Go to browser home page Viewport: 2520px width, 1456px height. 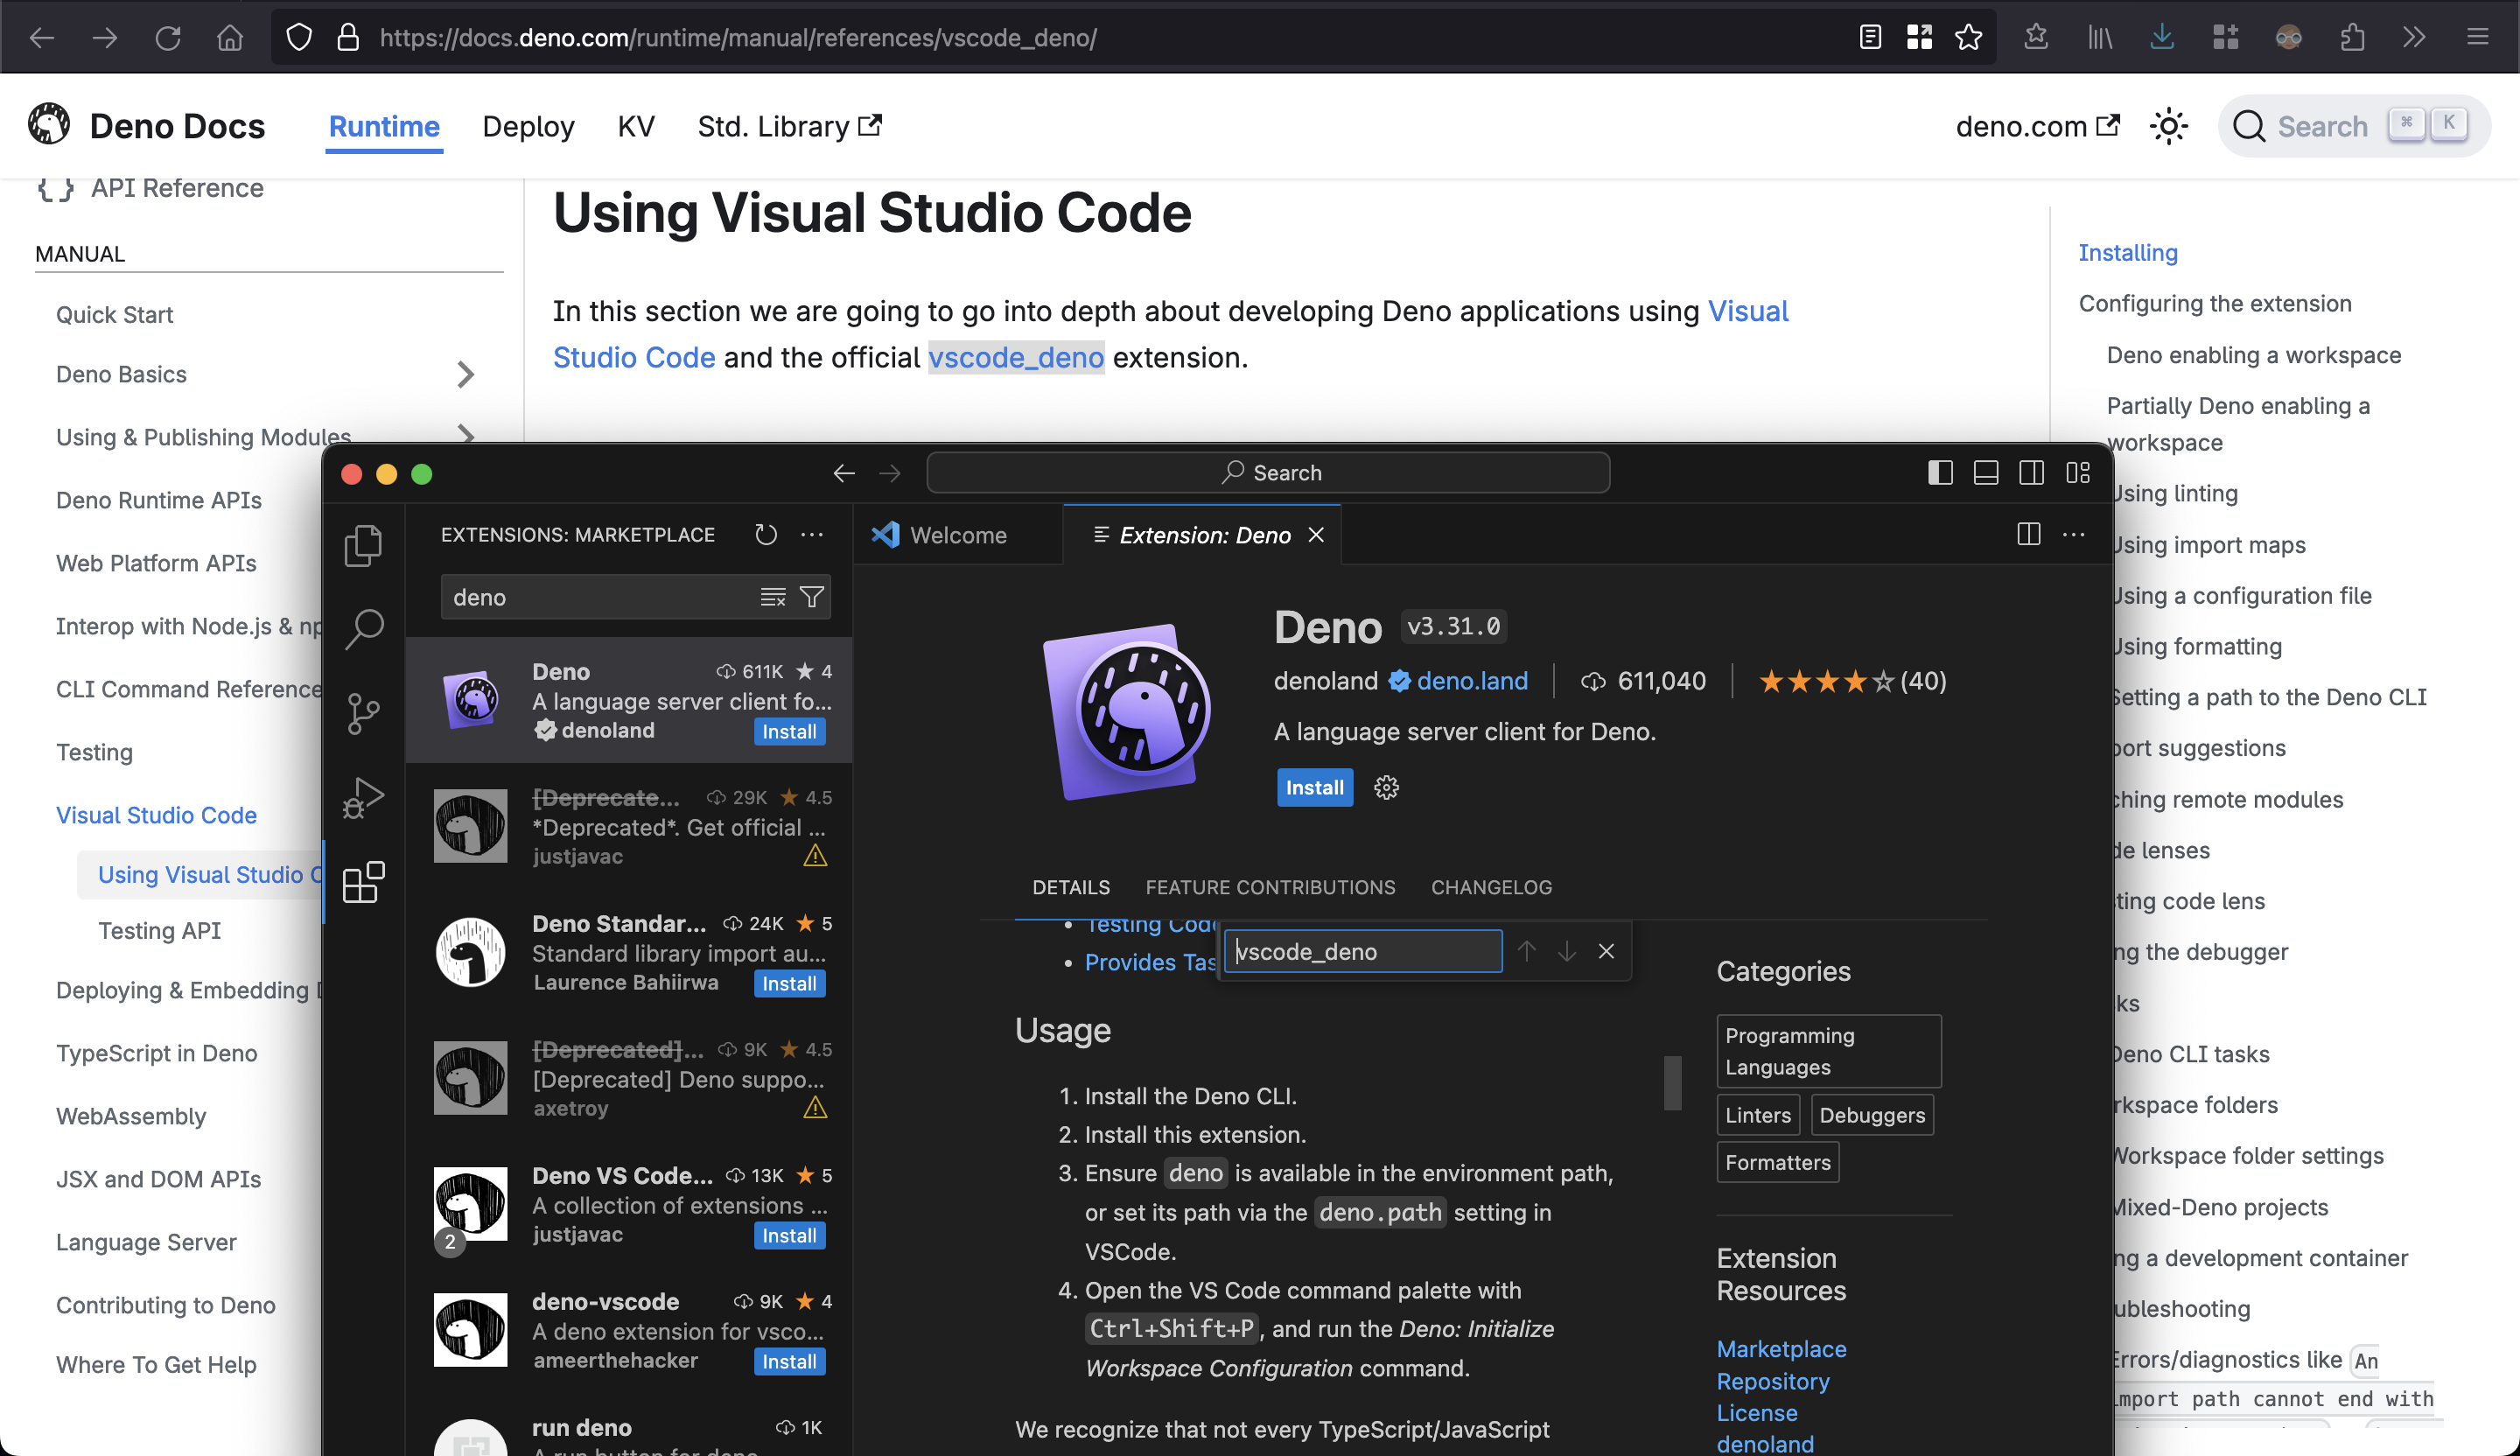(230, 38)
